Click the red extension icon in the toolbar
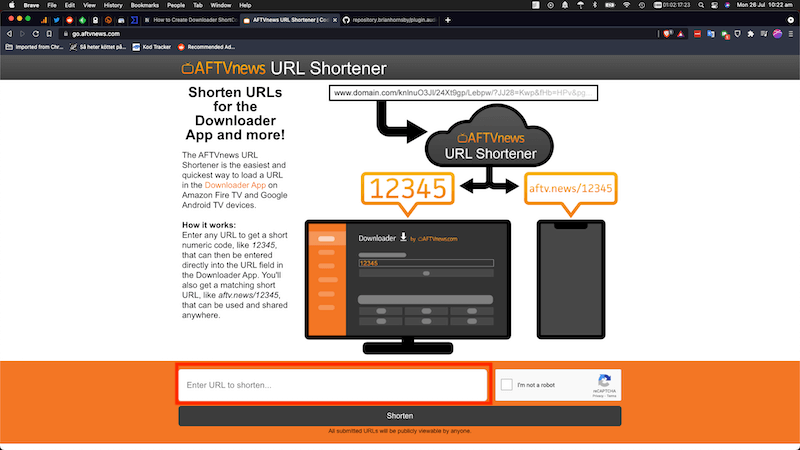 click(x=697, y=34)
